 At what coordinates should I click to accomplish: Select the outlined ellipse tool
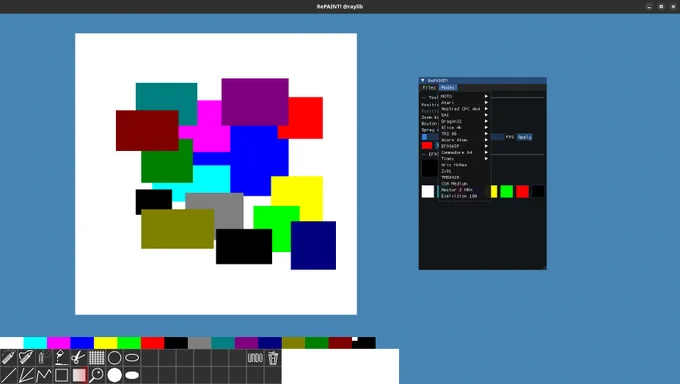132,358
